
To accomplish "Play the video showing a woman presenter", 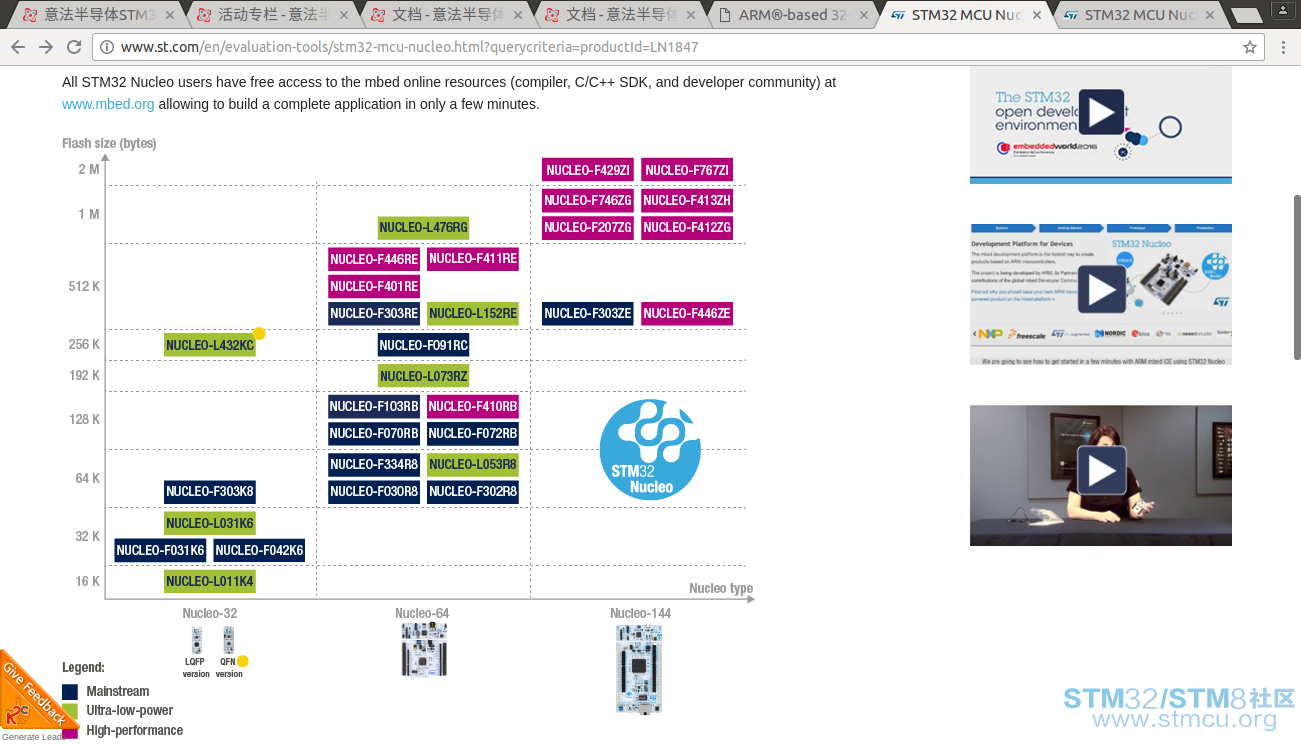I will (1101, 470).
